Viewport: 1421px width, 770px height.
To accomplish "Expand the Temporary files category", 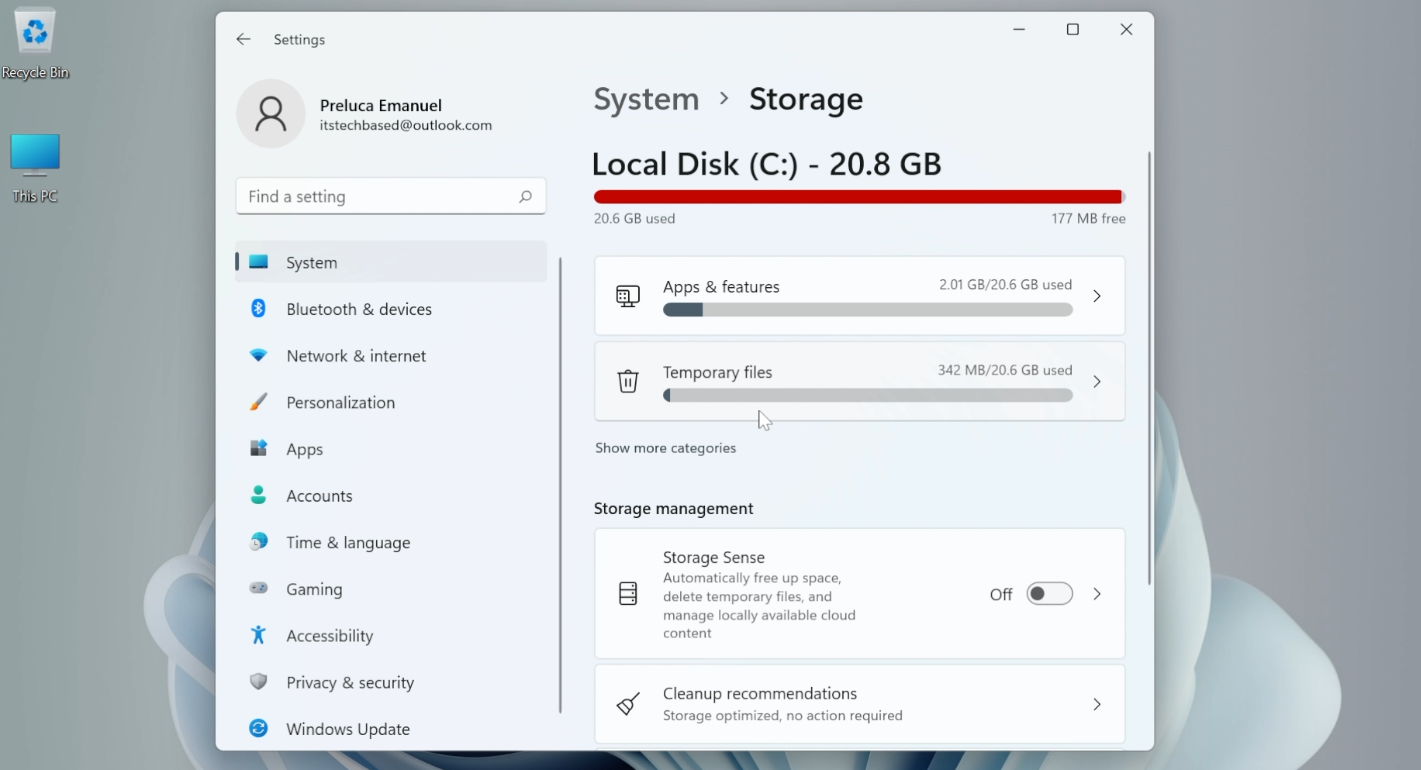I will 860,381.
